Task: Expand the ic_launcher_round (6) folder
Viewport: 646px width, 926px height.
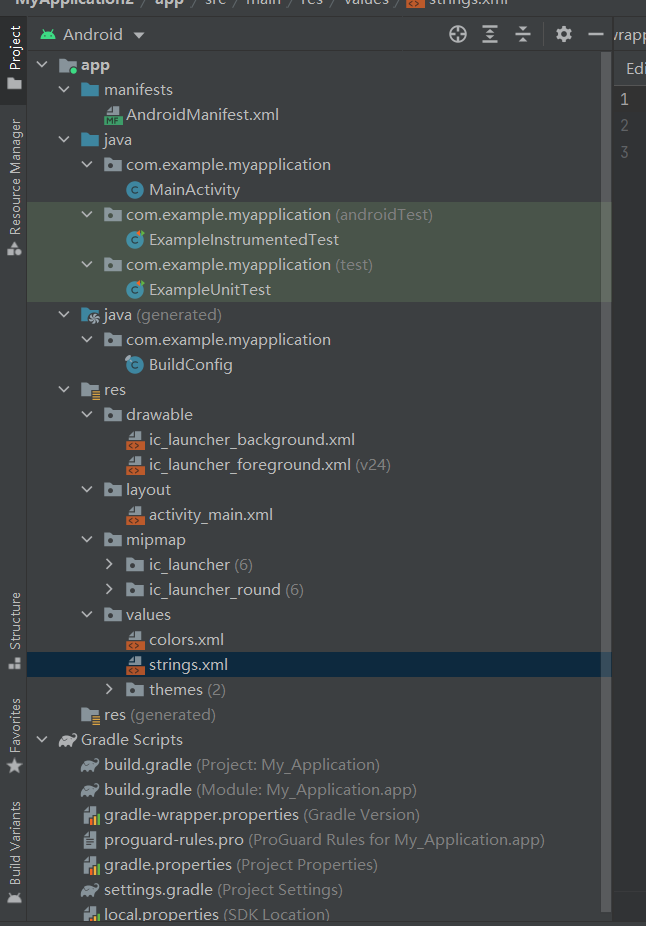Action: 109,589
